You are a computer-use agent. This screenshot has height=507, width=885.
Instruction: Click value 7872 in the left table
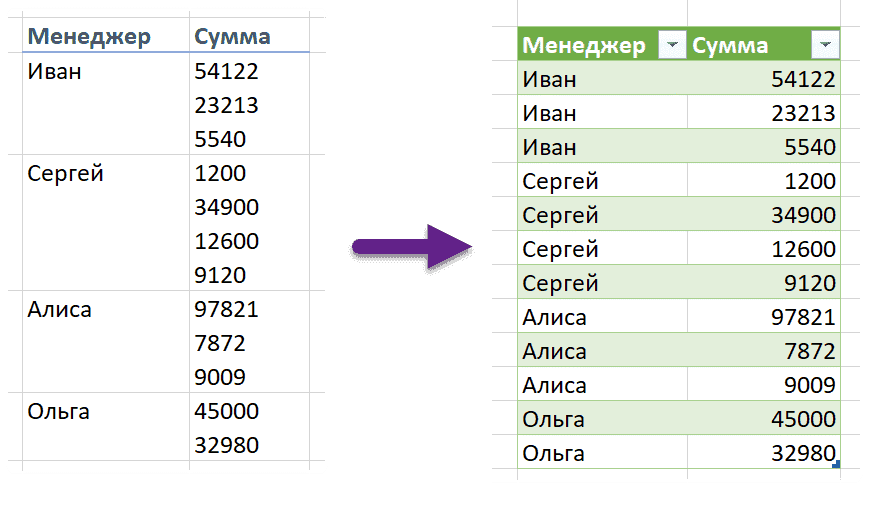[x=220, y=343]
